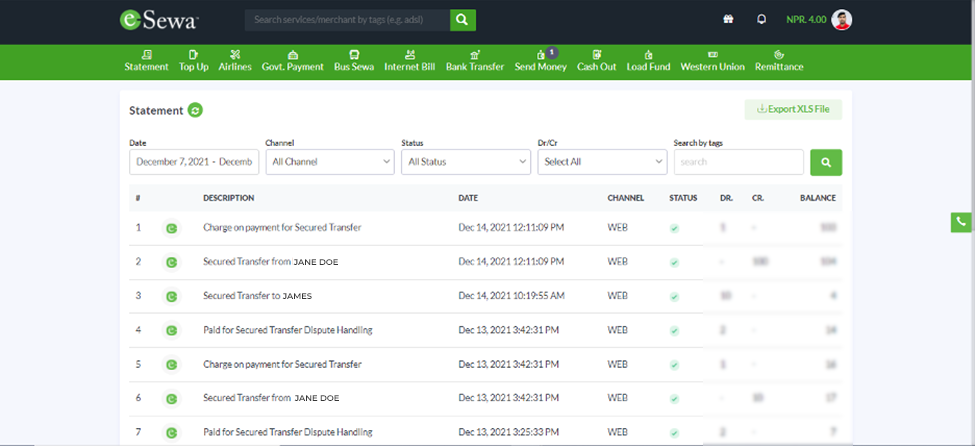Go to Bank Transfer
Image resolution: width=975 pixels, height=446 pixels.
tap(474, 60)
